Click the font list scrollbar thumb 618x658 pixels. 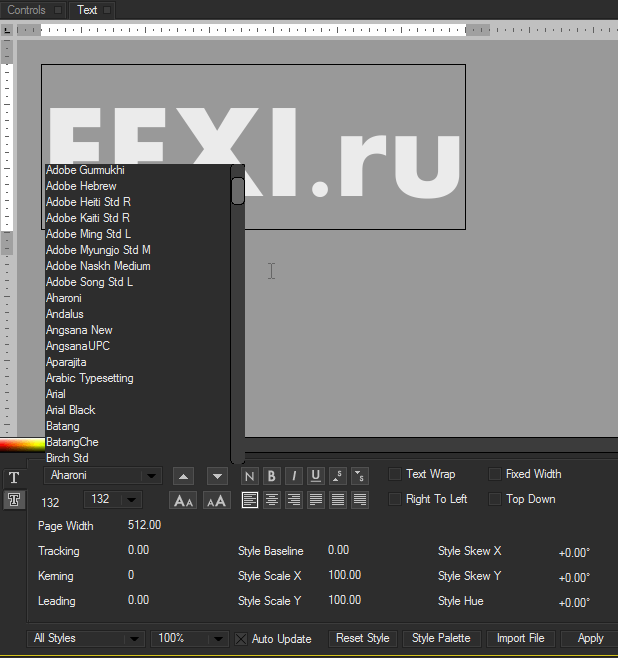pyautogui.click(x=238, y=191)
